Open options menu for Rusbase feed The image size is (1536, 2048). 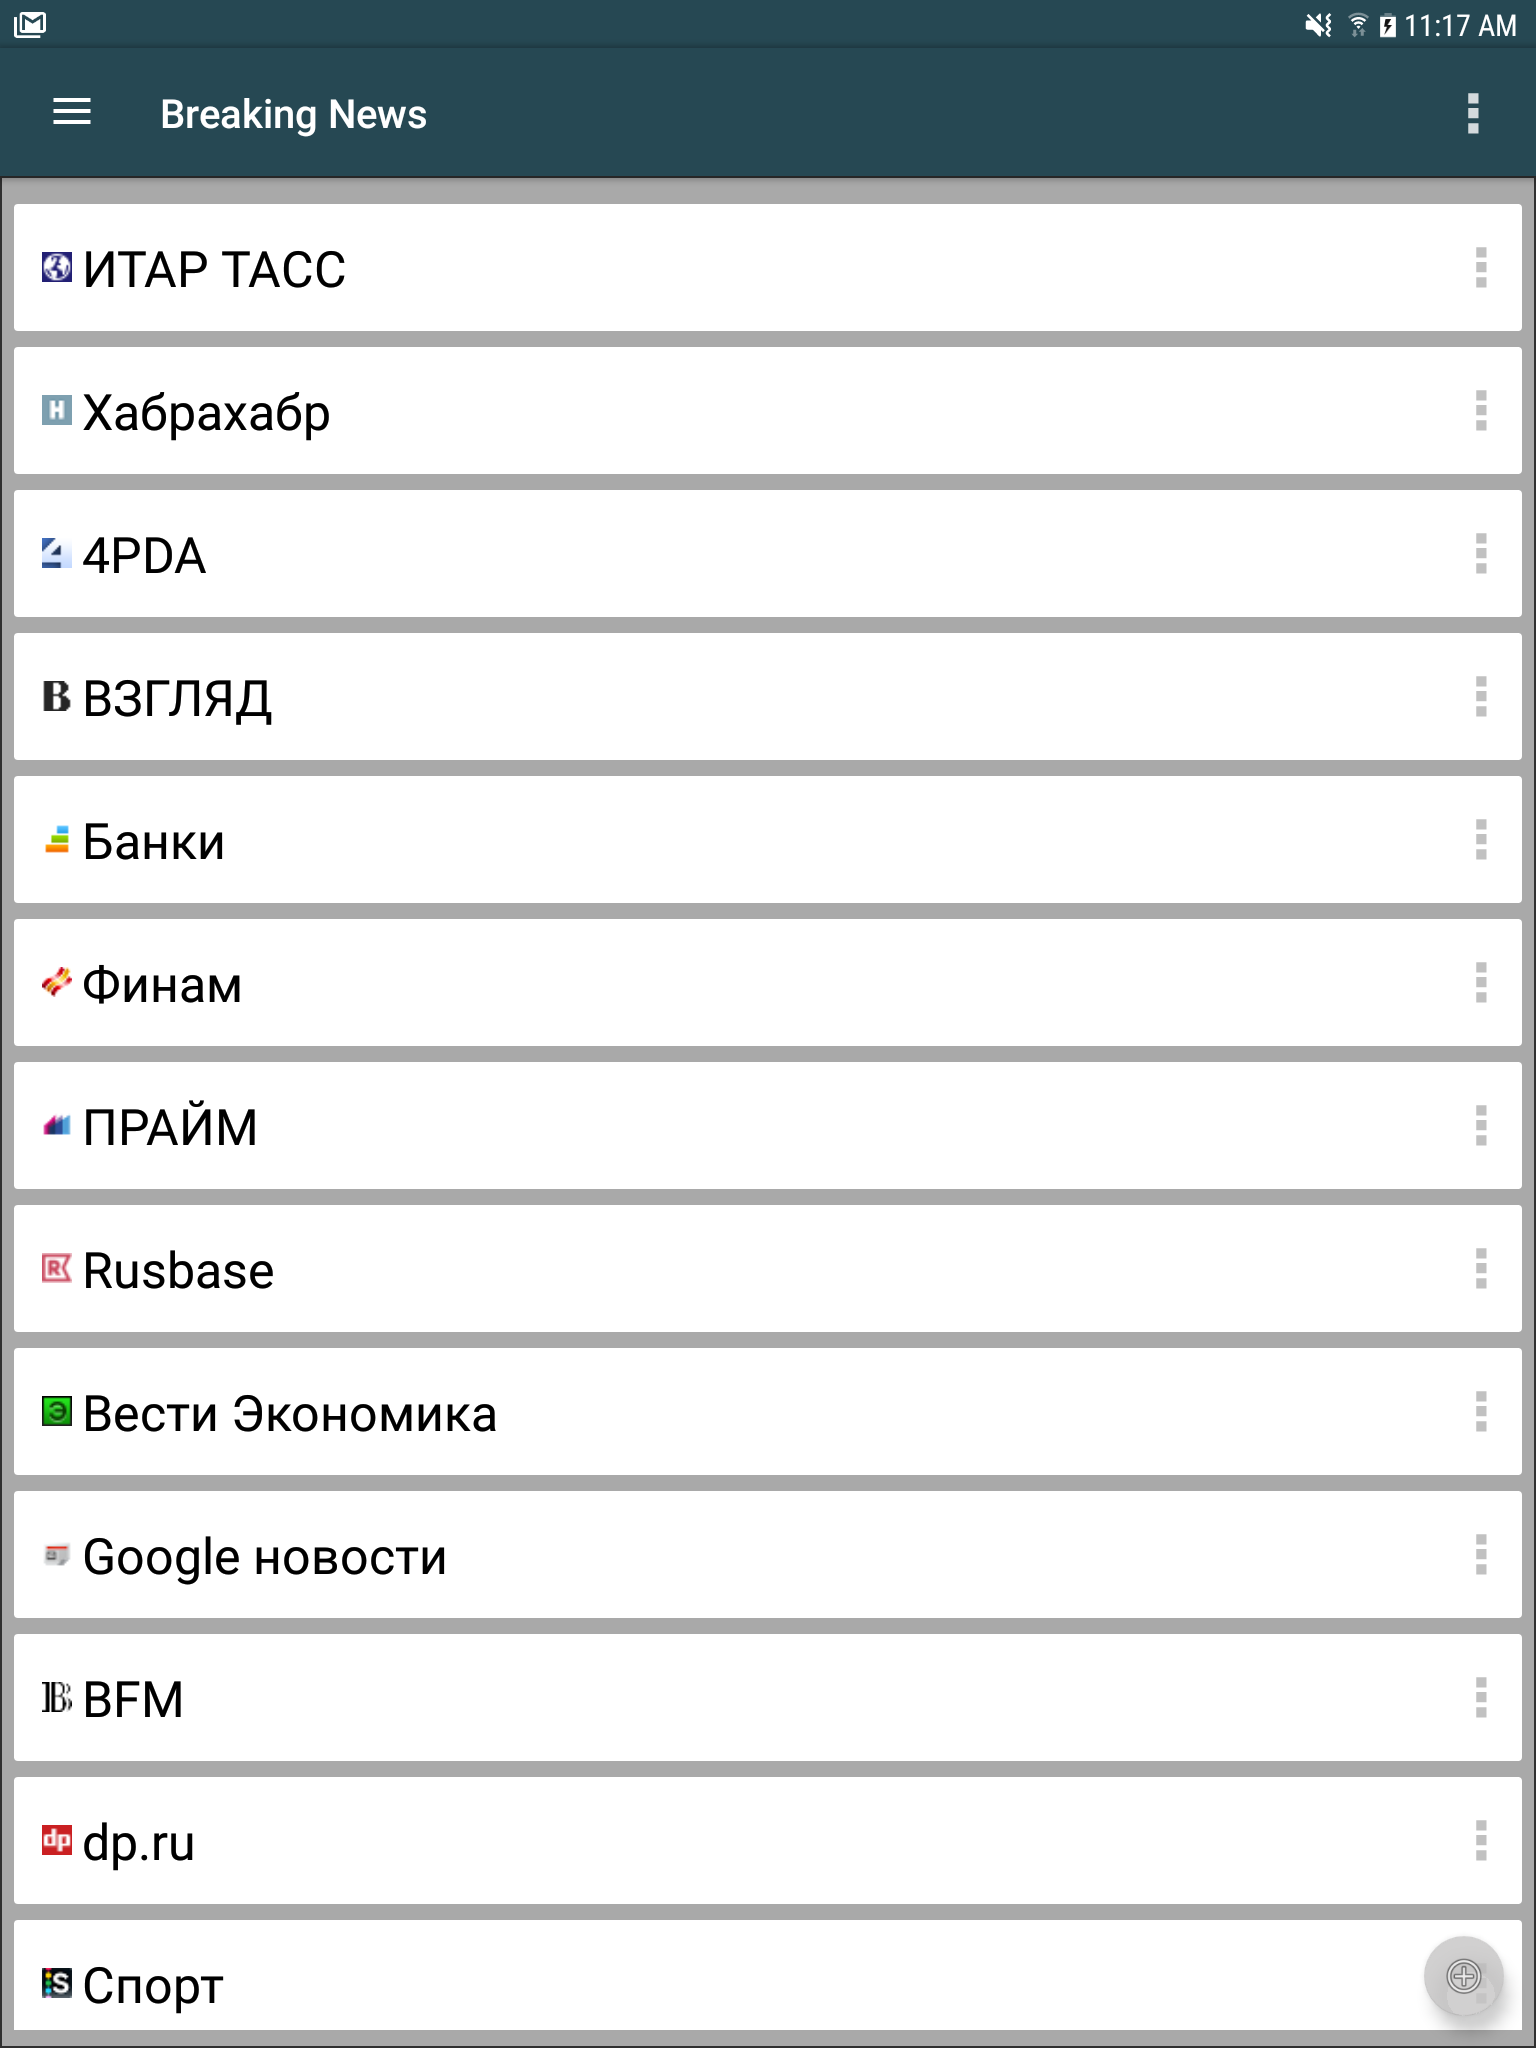[x=1481, y=1269]
